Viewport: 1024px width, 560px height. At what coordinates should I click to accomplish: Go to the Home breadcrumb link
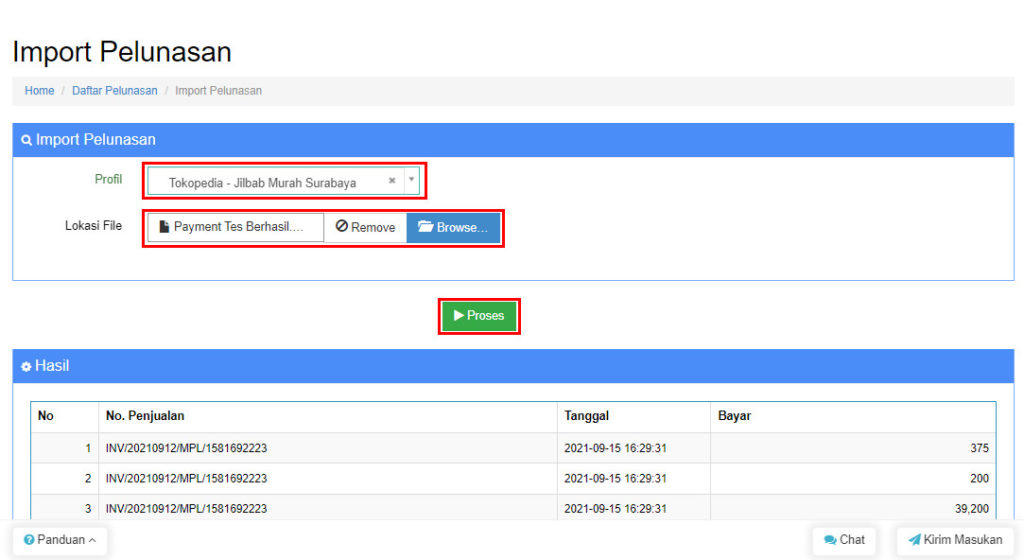39,91
